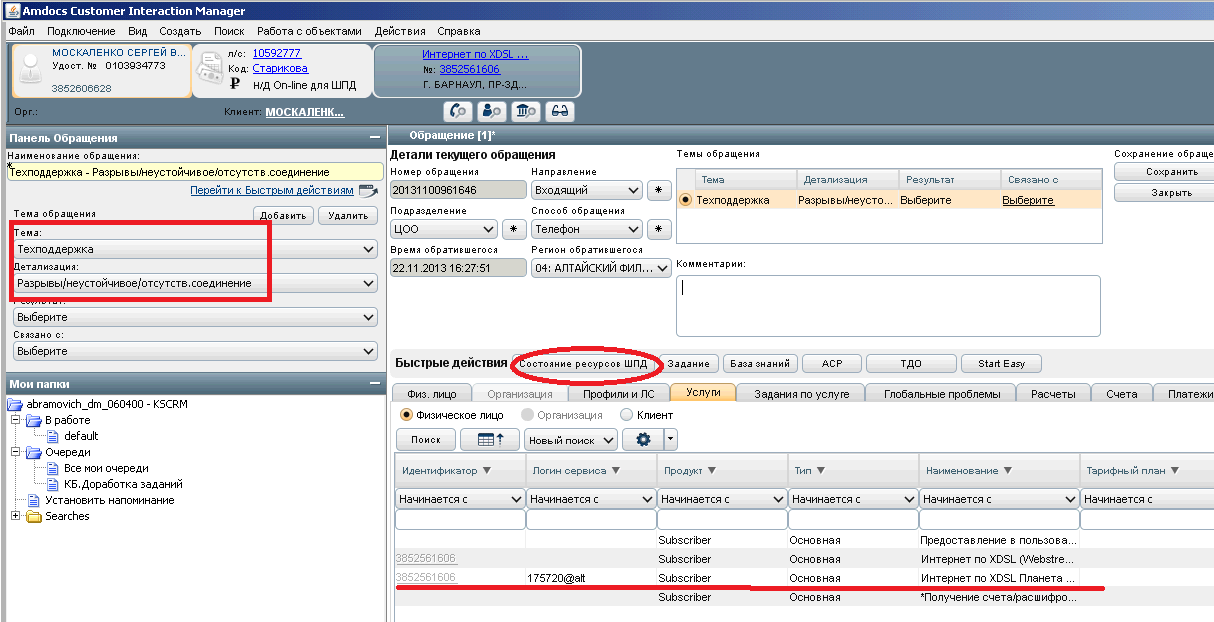The height and width of the screenshot is (622, 1214).
Task: Click Сохранить button
Action: pyautogui.click(x=1164, y=172)
